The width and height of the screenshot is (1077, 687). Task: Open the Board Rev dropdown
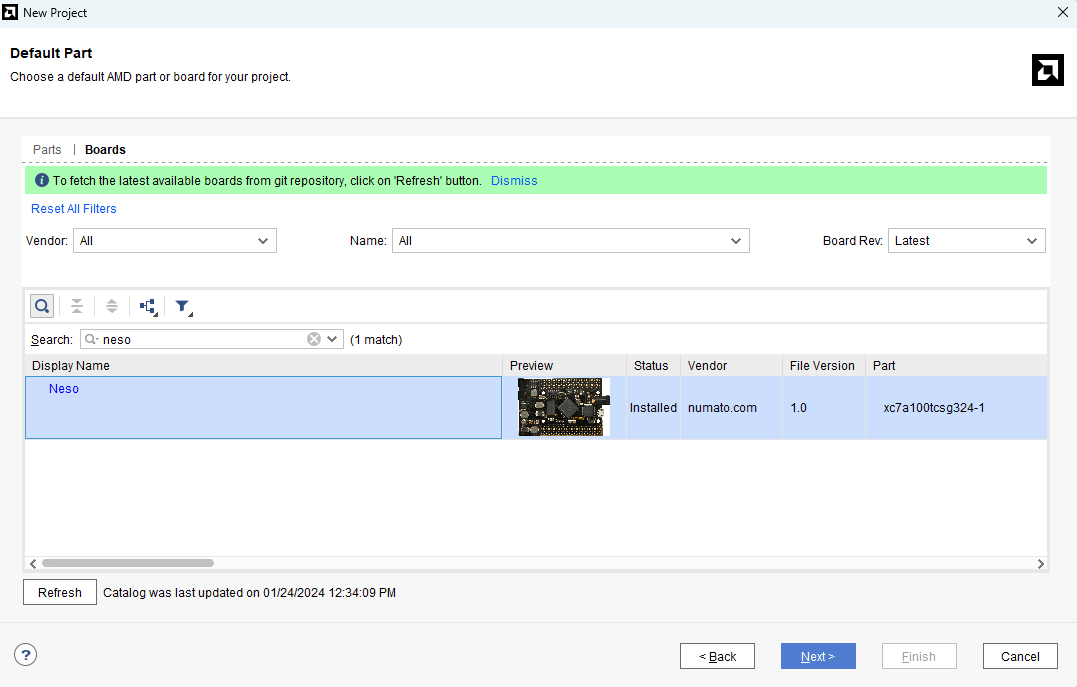(966, 241)
